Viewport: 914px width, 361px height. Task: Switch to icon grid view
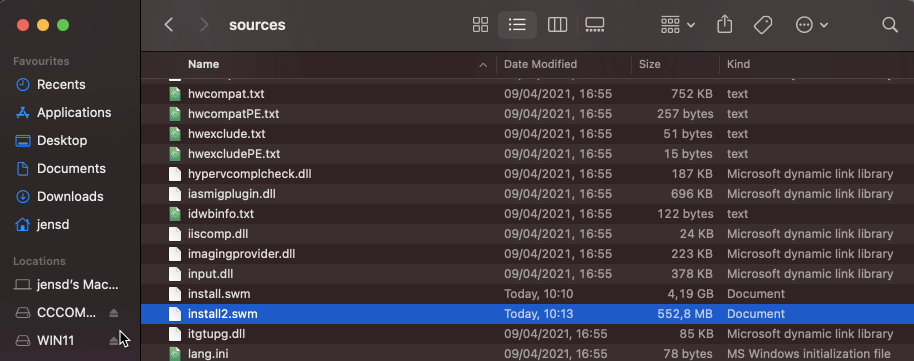(x=480, y=24)
